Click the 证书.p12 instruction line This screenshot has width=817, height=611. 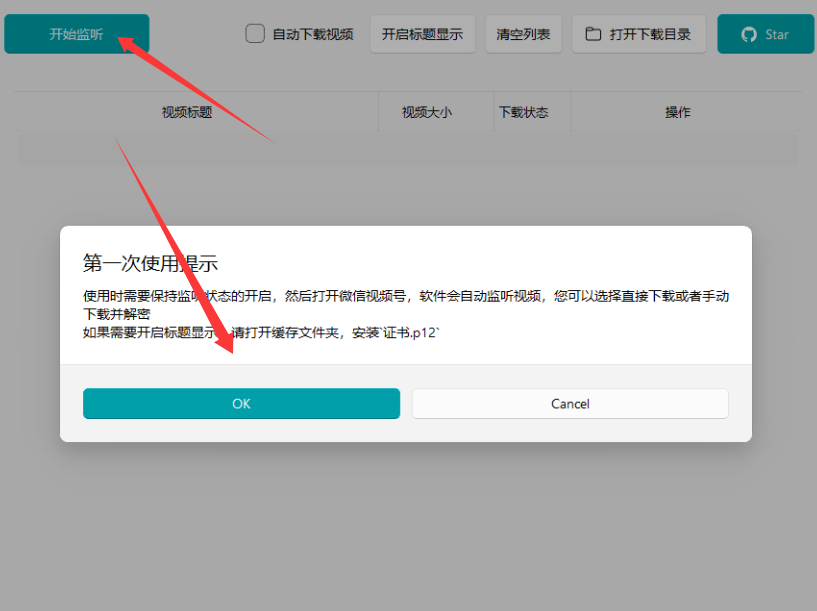tap(260, 333)
